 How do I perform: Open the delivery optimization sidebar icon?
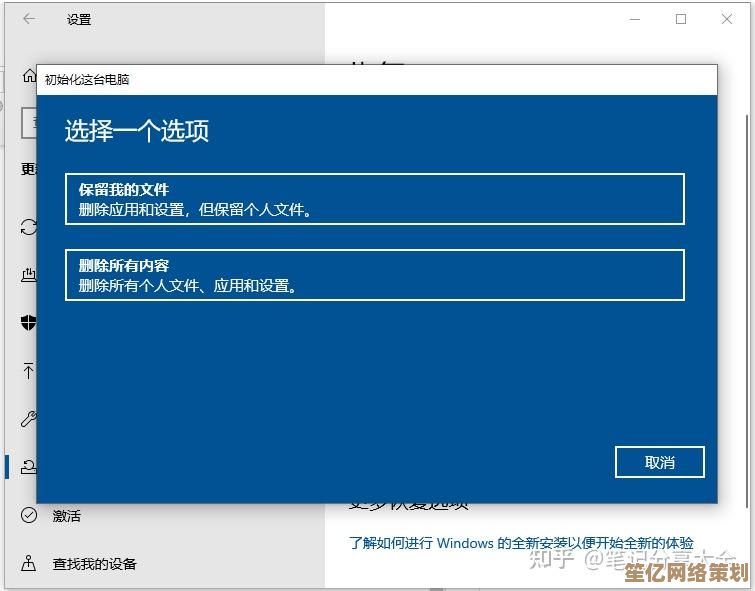click(29, 275)
